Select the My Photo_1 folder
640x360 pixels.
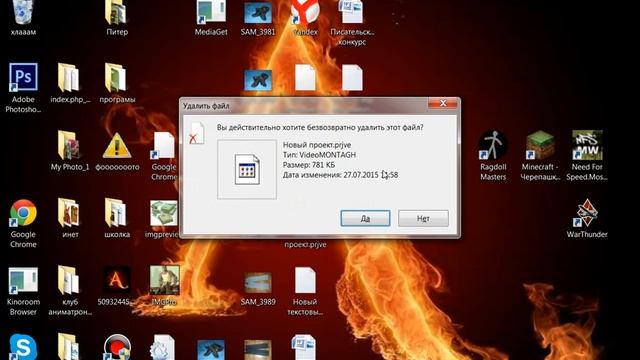[x=70, y=151]
